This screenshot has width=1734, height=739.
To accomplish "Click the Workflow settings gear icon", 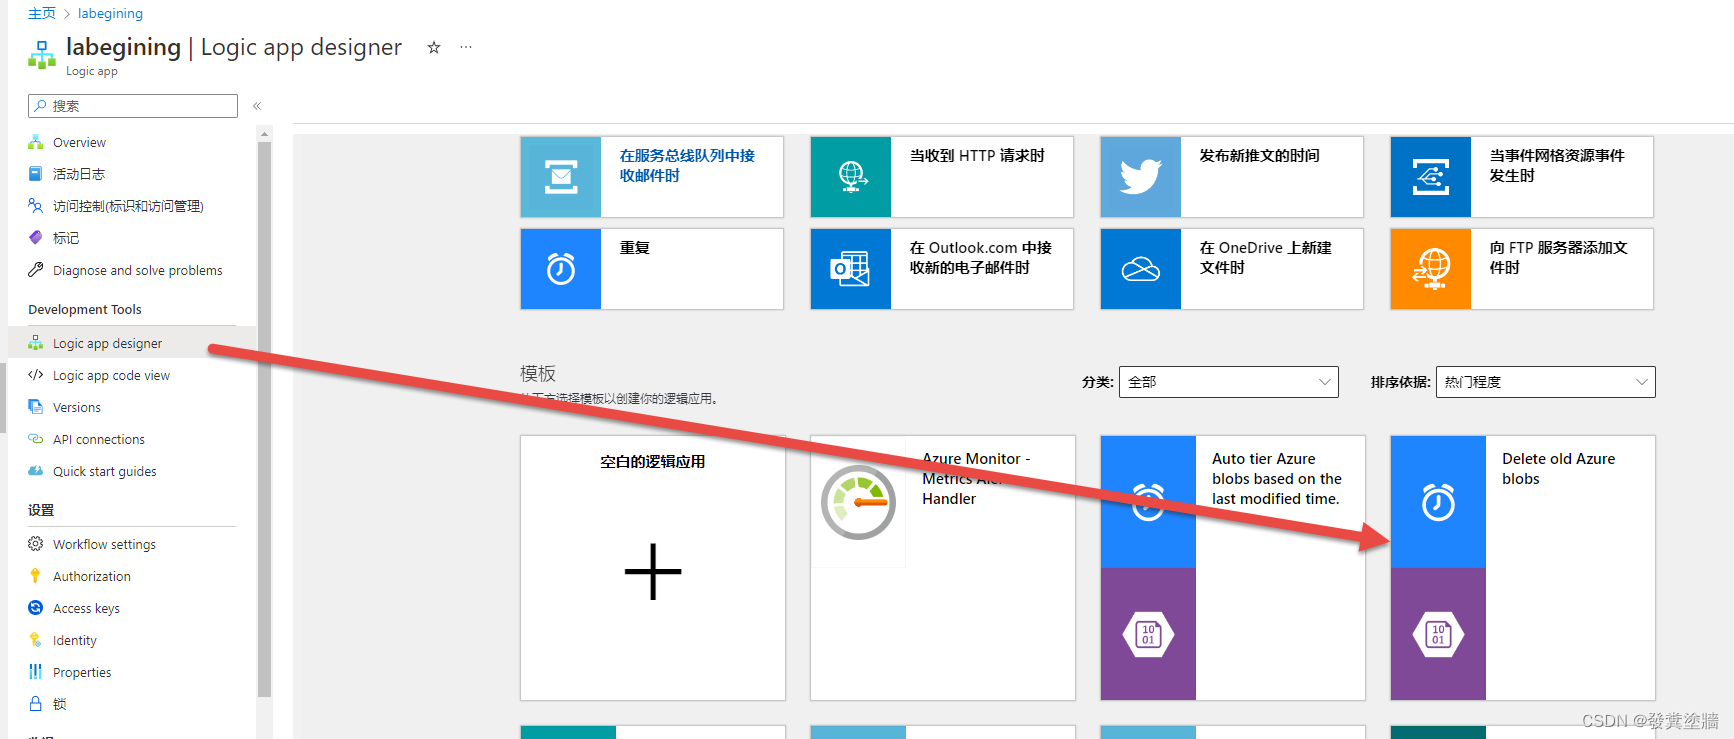I will click(x=36, y=544).
